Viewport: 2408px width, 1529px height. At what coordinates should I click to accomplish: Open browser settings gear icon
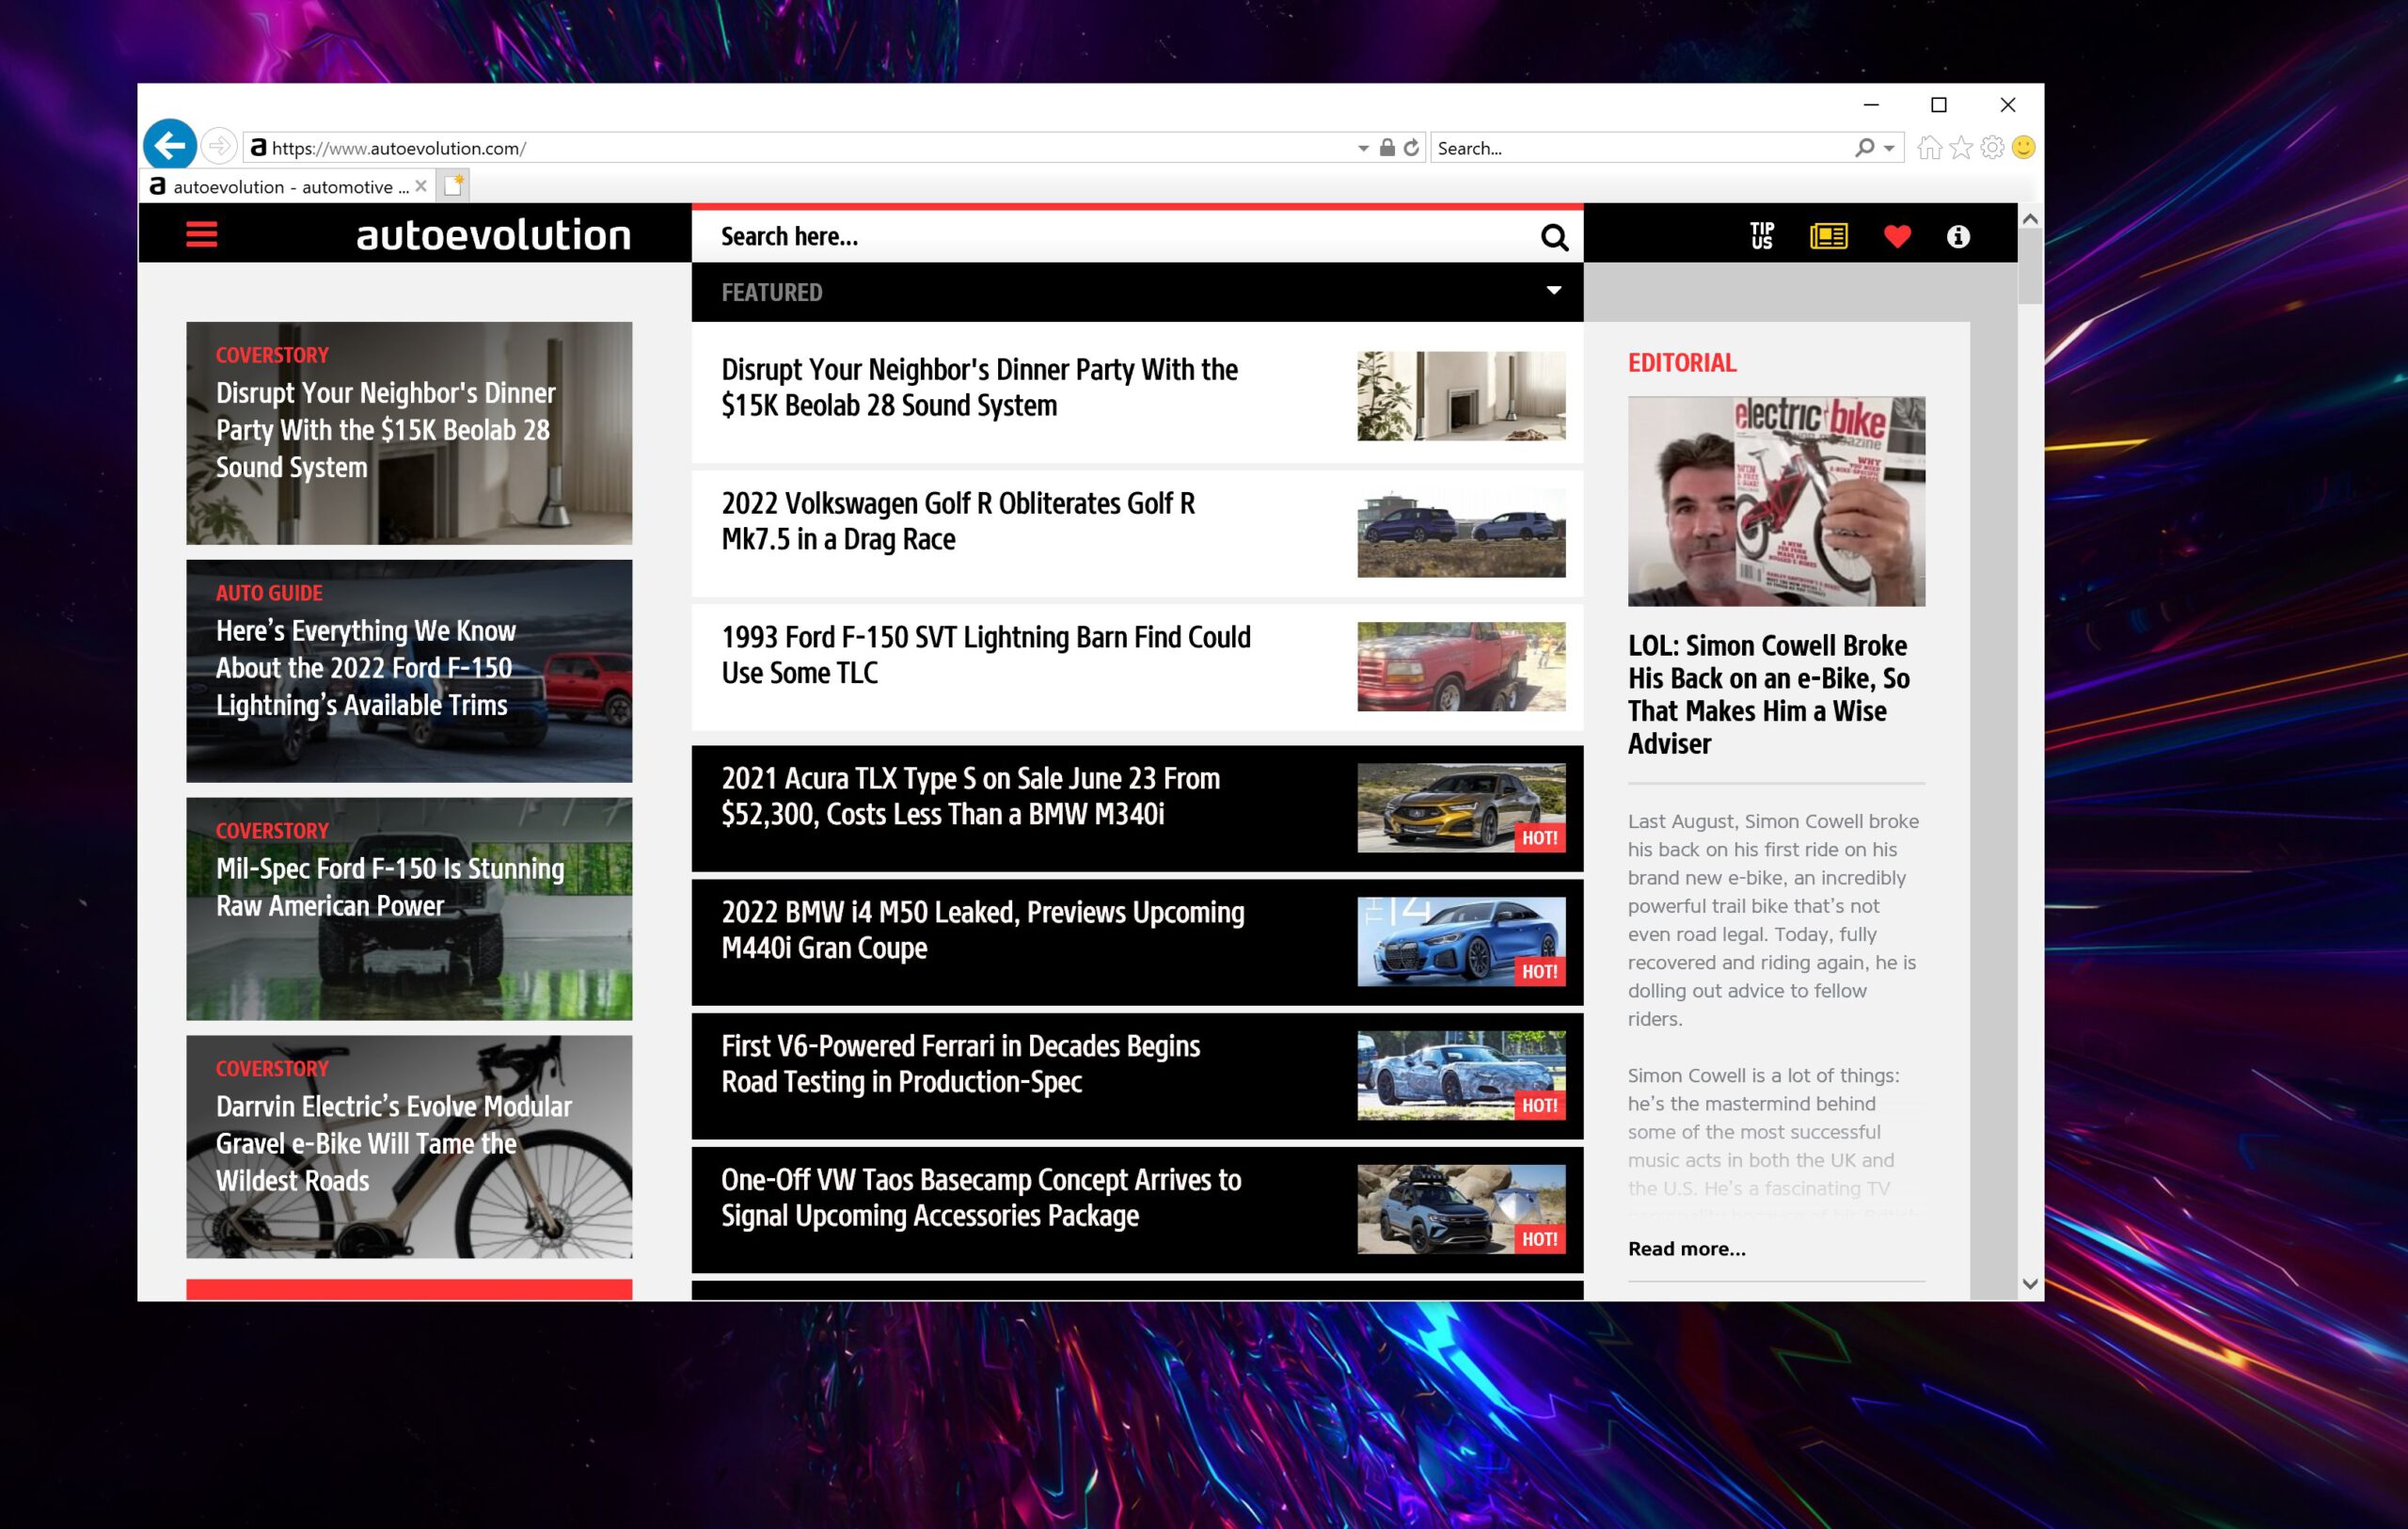pyautogui.click(x=1992, y=148)
